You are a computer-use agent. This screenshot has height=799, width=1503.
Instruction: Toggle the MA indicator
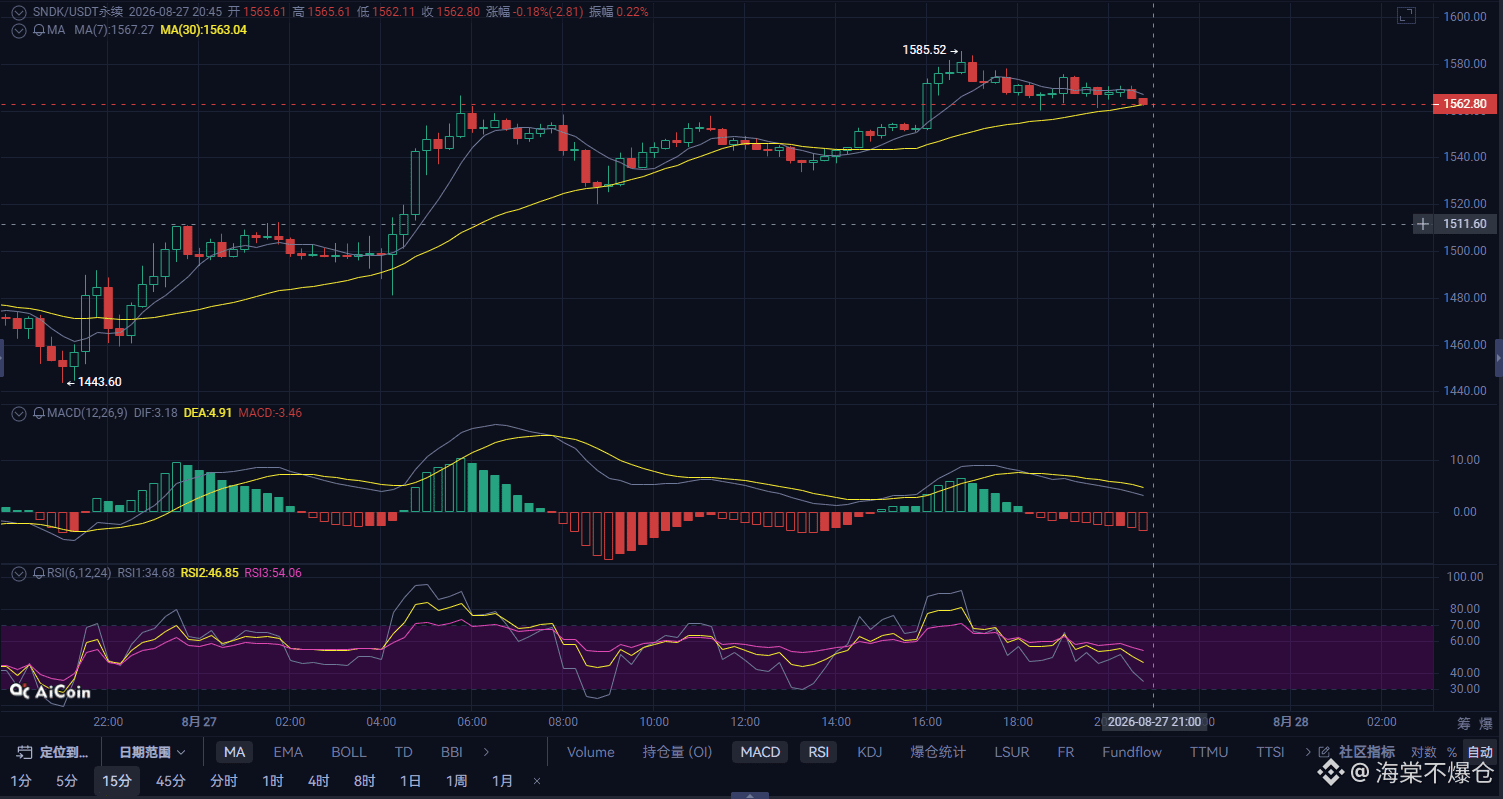coord(234,752)
